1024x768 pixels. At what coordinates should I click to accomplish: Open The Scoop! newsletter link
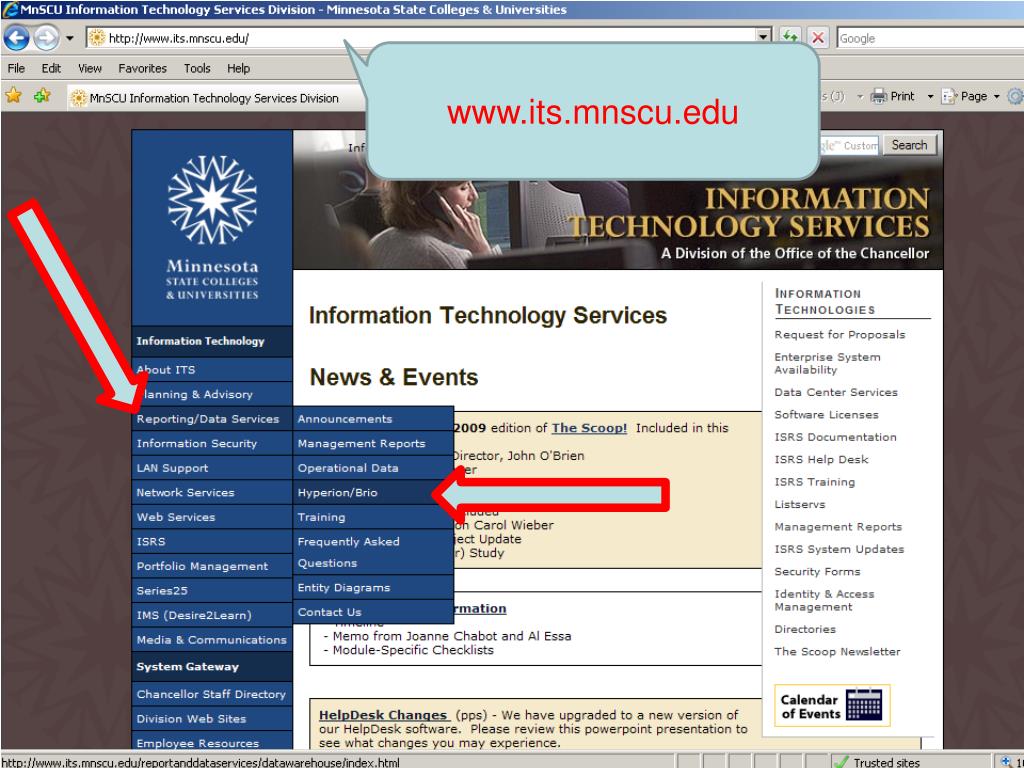click(589, 428)
